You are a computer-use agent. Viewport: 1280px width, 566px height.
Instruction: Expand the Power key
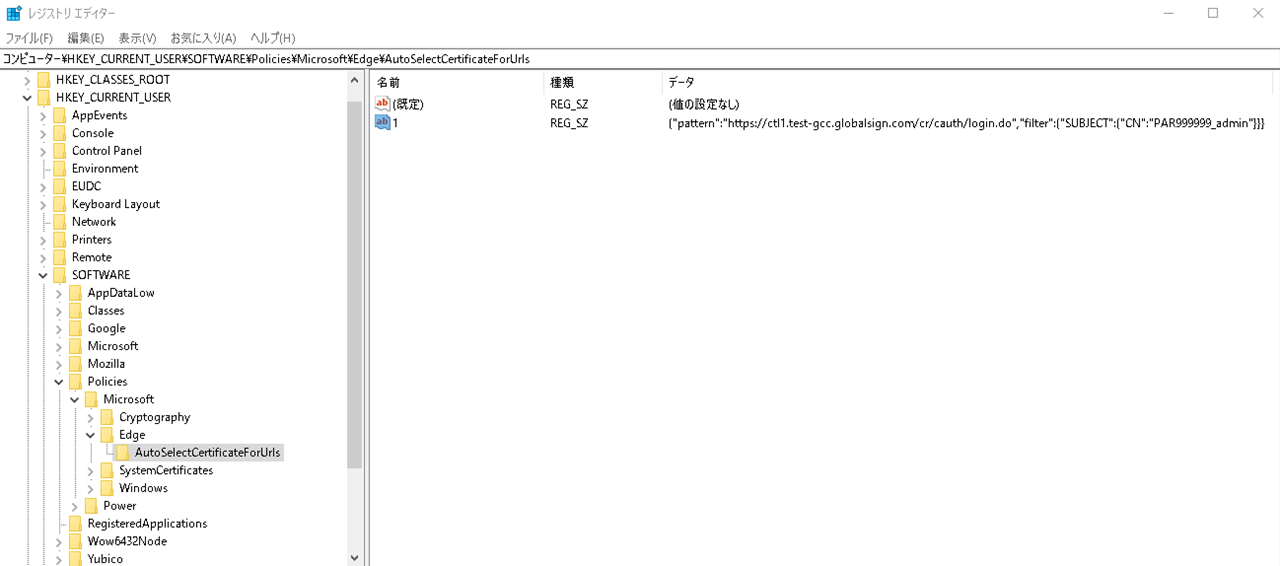pos(75,506)
